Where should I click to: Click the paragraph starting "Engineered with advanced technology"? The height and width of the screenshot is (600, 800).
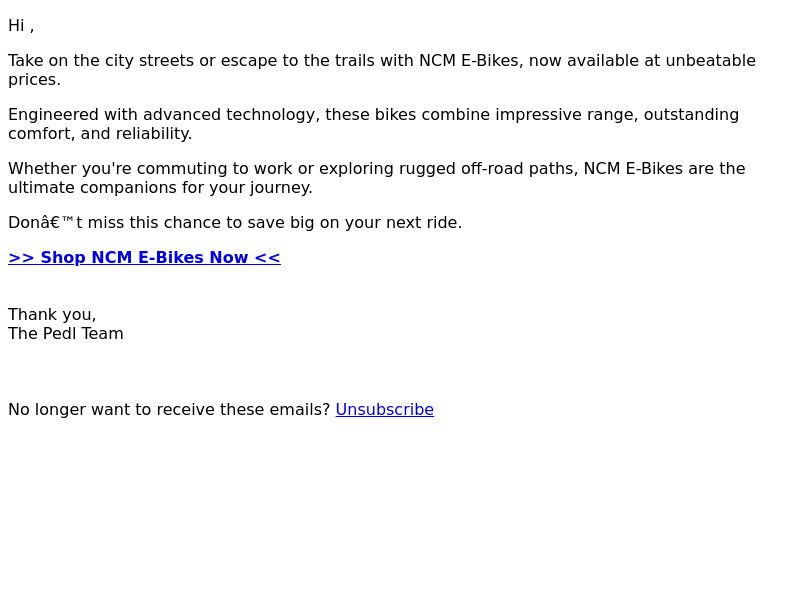373,124
